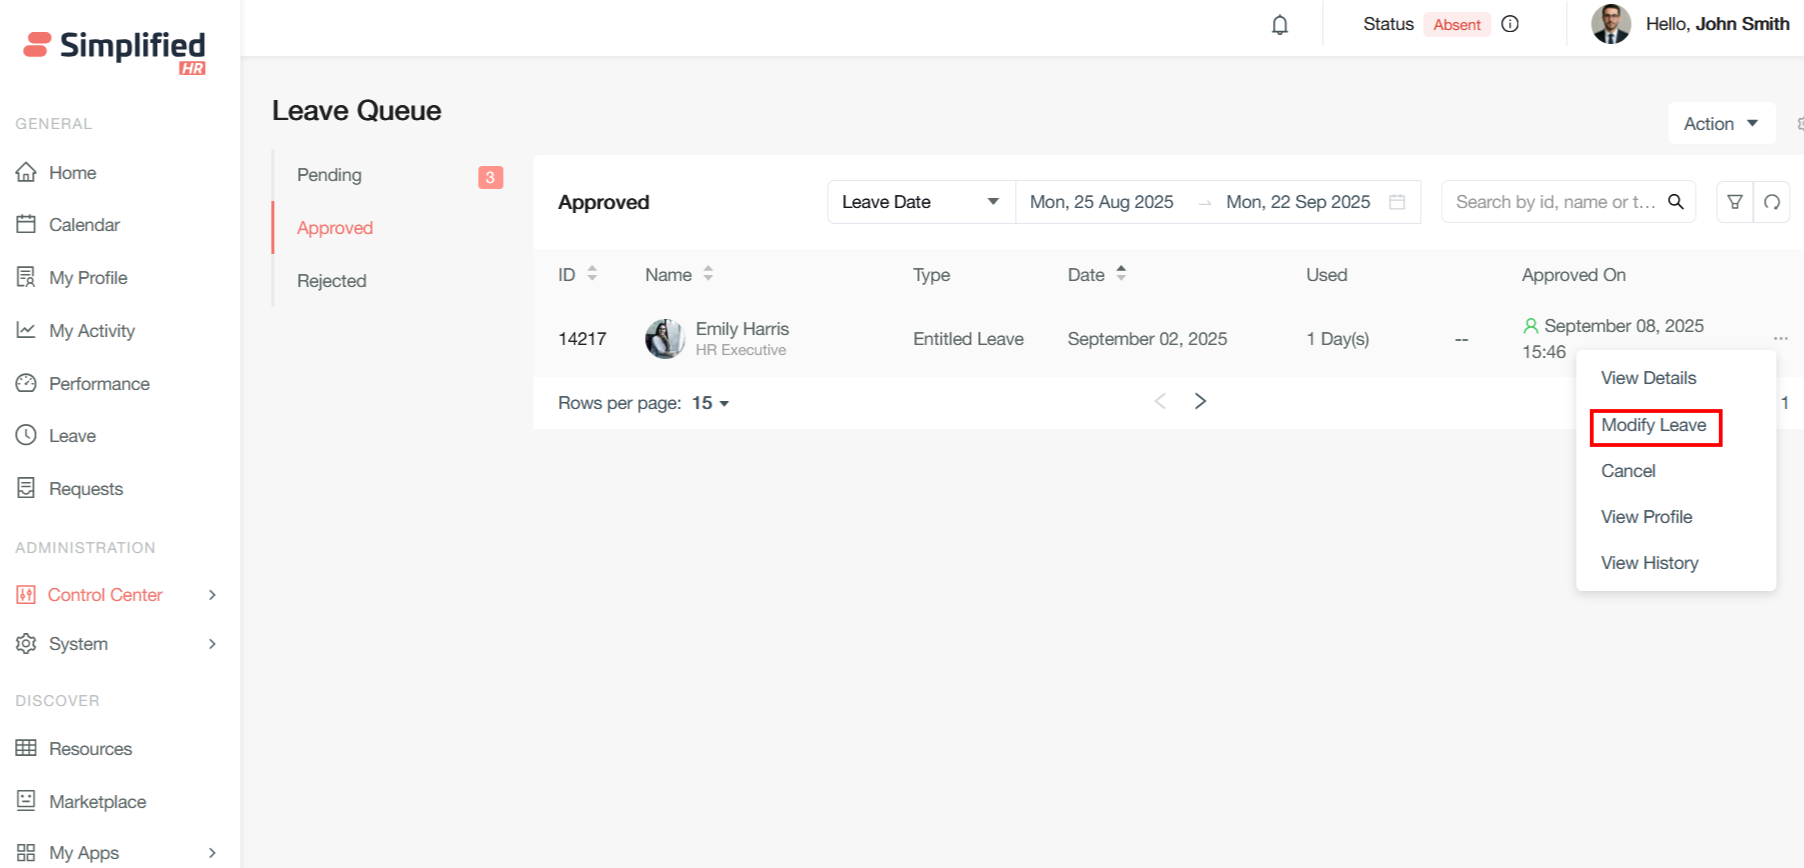Switch to the Pending tab
The width and height of the screenshot is (1804, 868).
(x=329, y=175)
